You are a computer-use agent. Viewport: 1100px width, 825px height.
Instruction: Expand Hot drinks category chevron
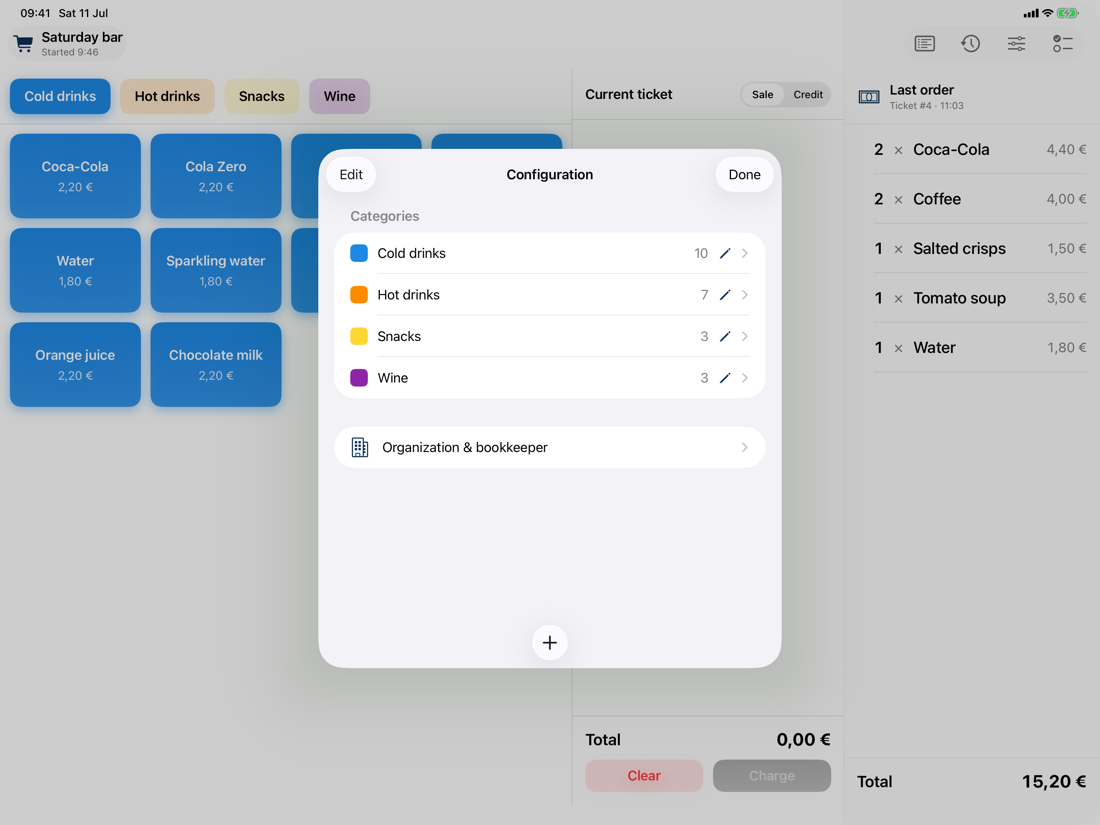[x=745, y=295]
